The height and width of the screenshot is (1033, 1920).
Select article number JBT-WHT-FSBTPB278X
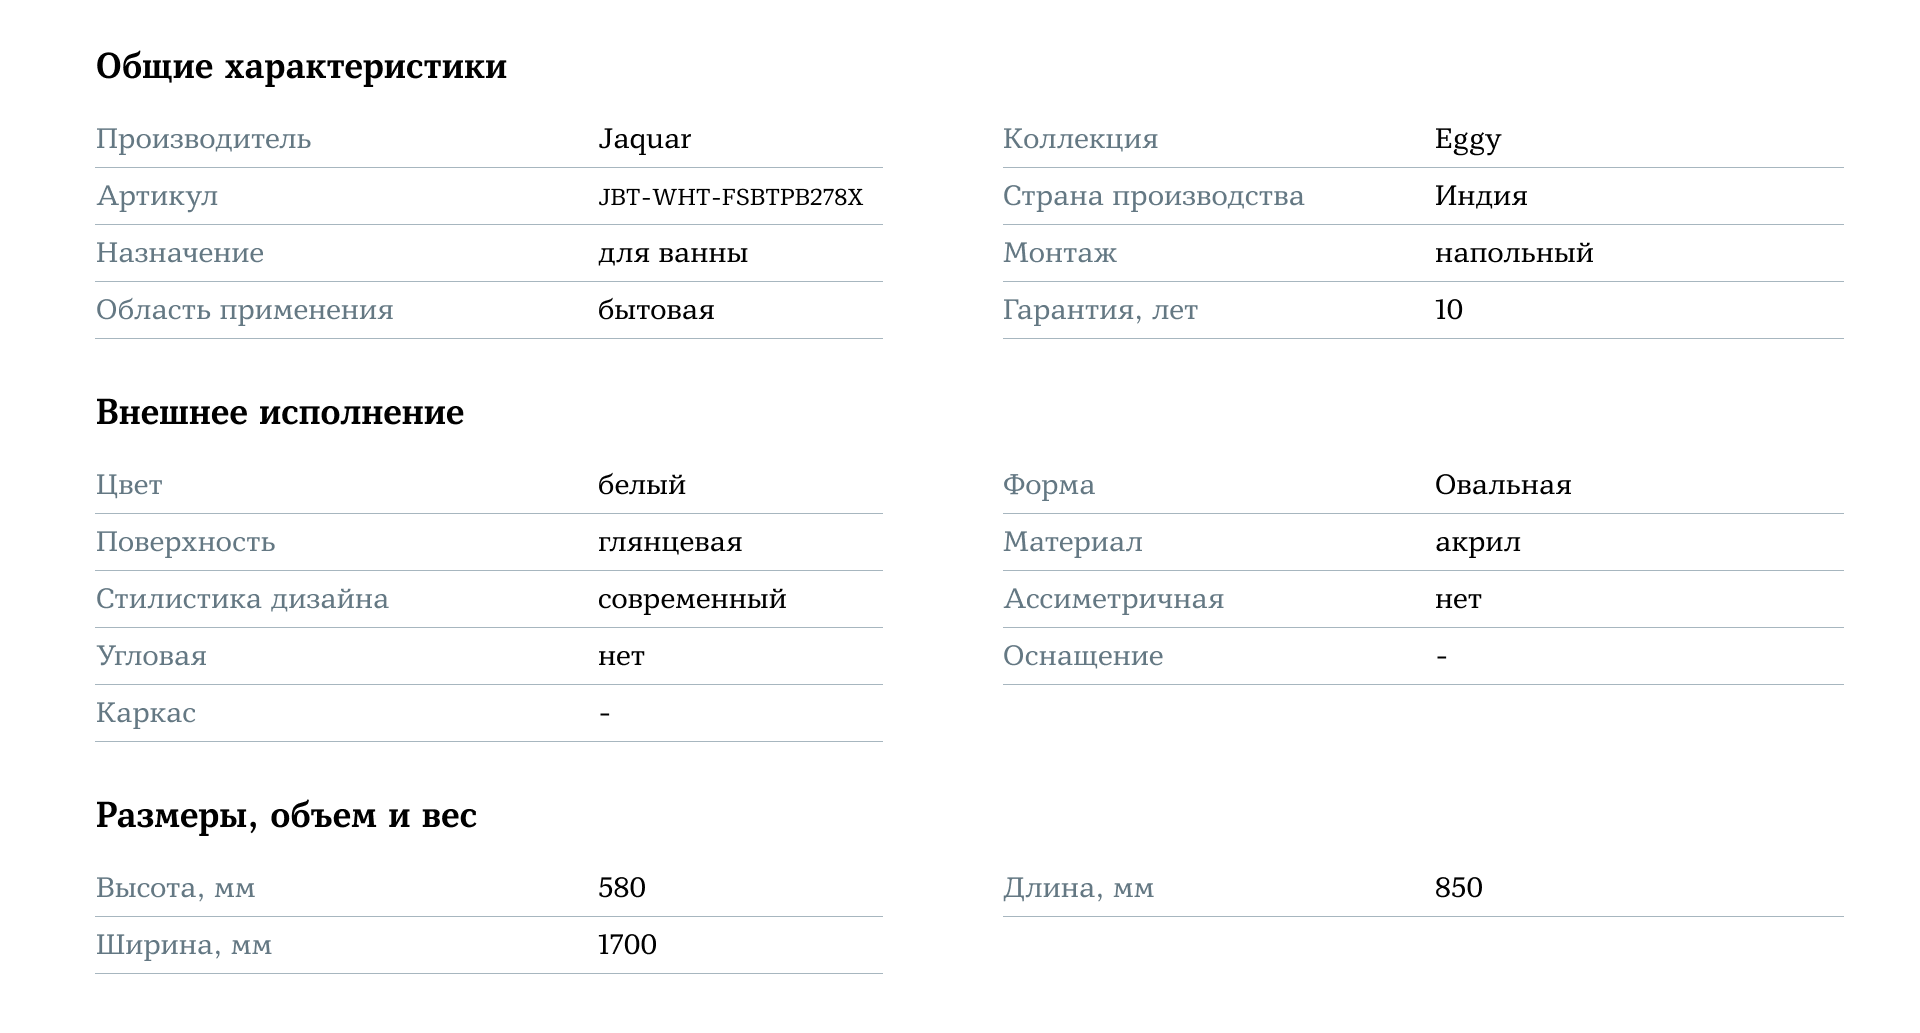(730, 197)
